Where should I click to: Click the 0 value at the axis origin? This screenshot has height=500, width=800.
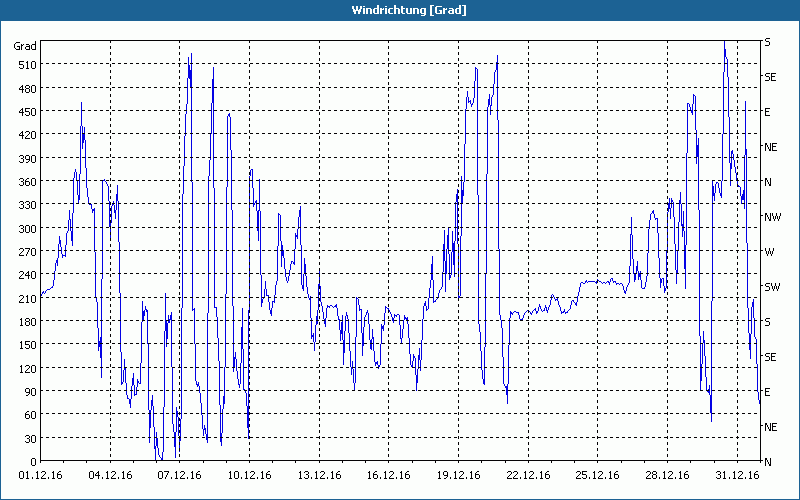[34, 462]
